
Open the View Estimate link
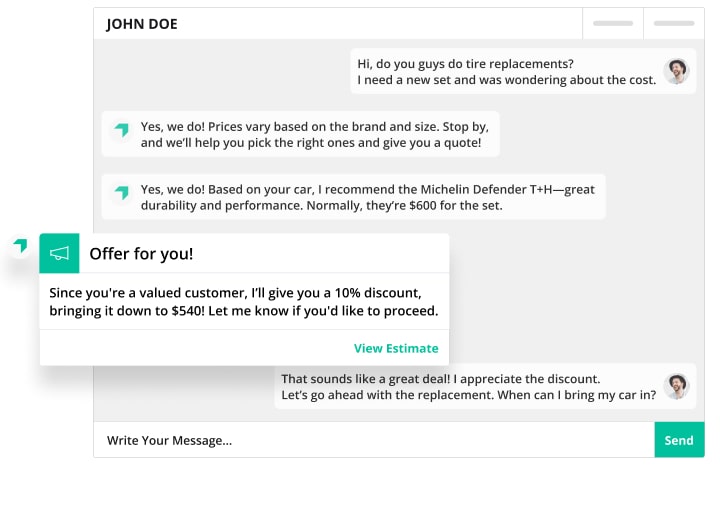(396, 348)
